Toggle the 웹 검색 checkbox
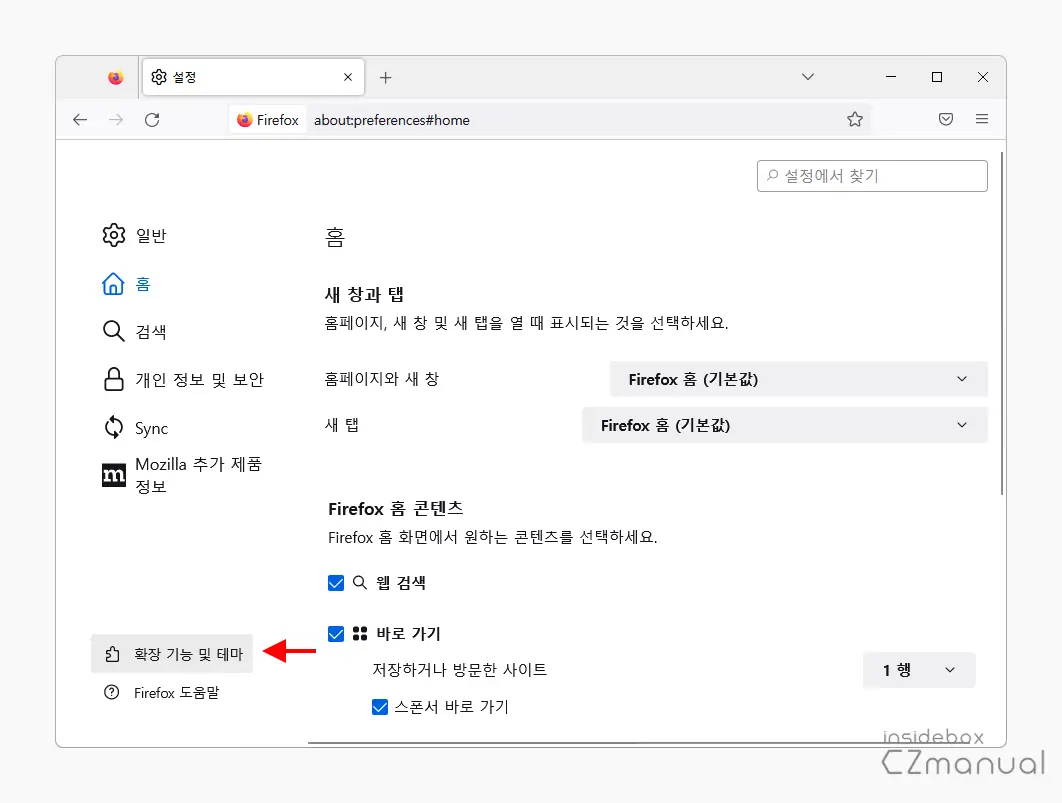Viewport: 1062px width, 803px height. pos(336,583)
